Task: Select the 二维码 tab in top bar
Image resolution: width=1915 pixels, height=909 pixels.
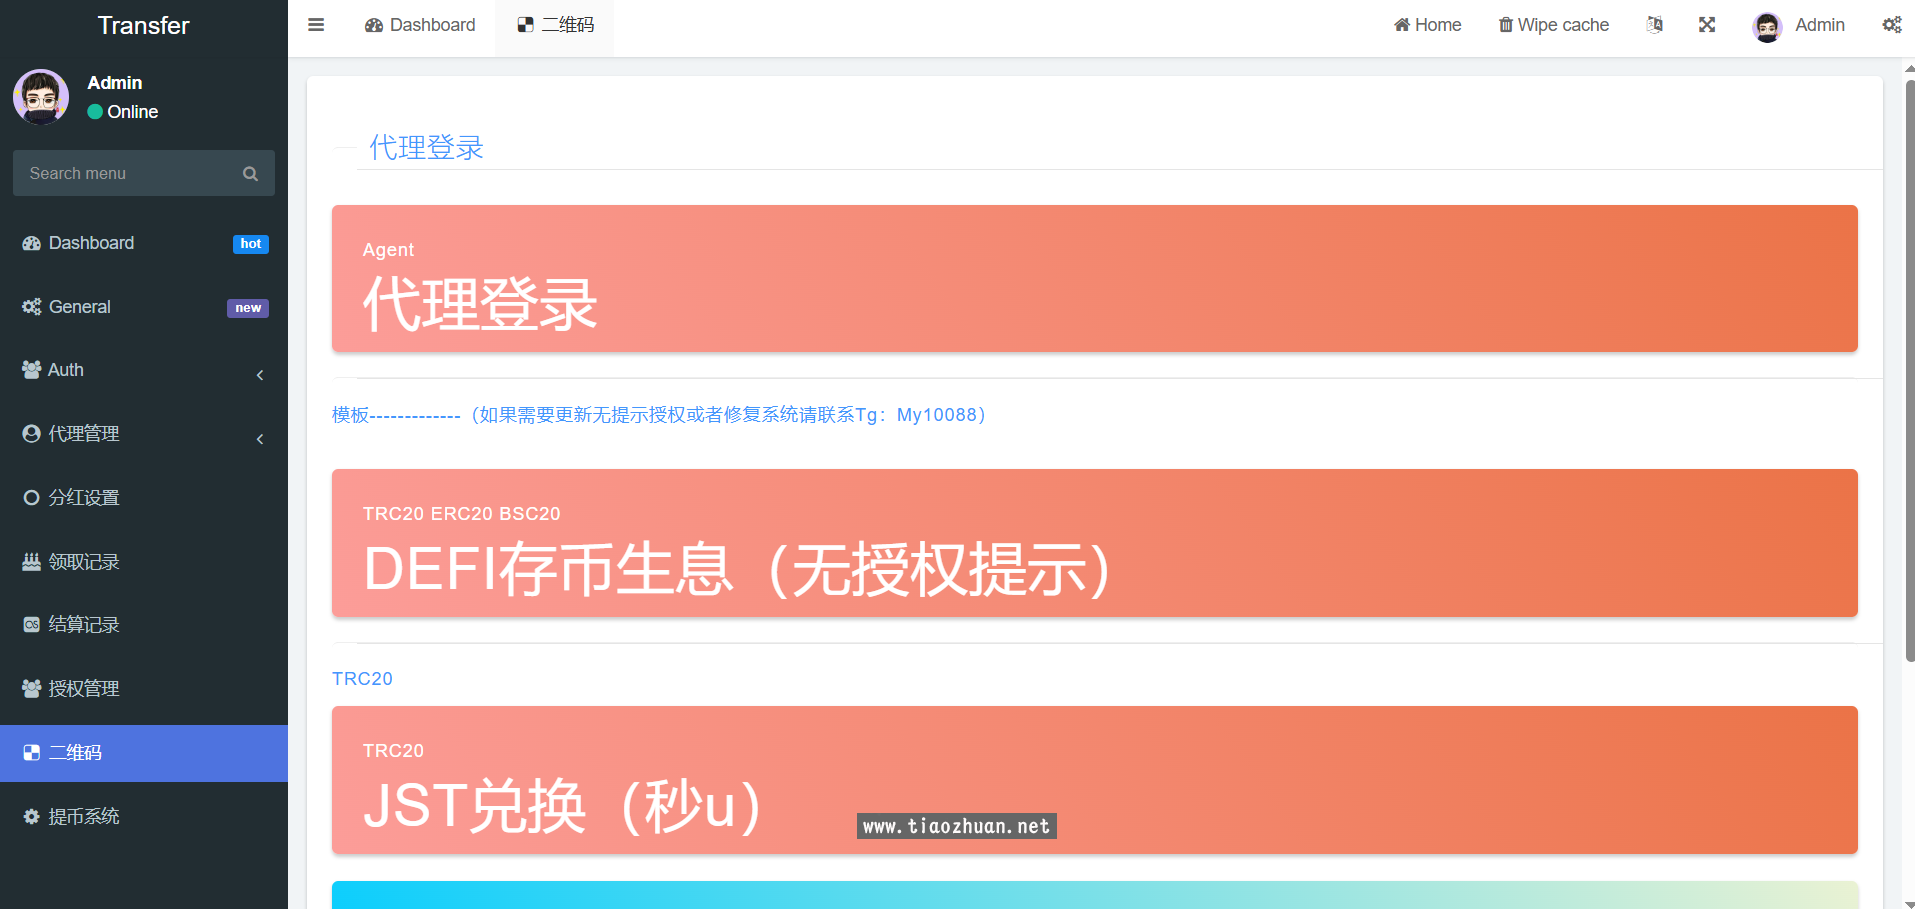Action: [x=555, y=25]
